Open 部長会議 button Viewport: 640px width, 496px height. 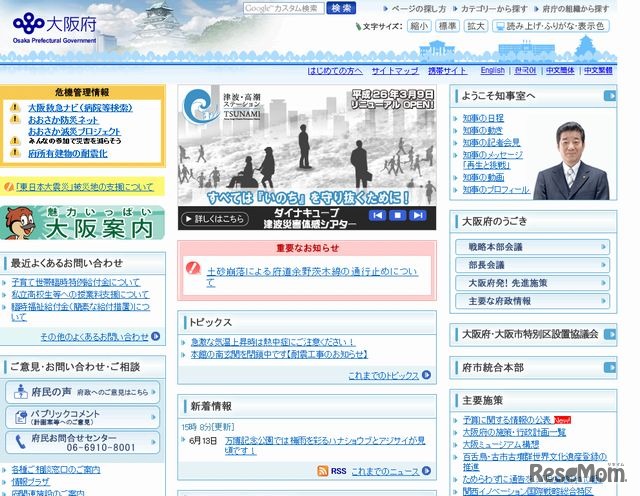coord(533,265)
